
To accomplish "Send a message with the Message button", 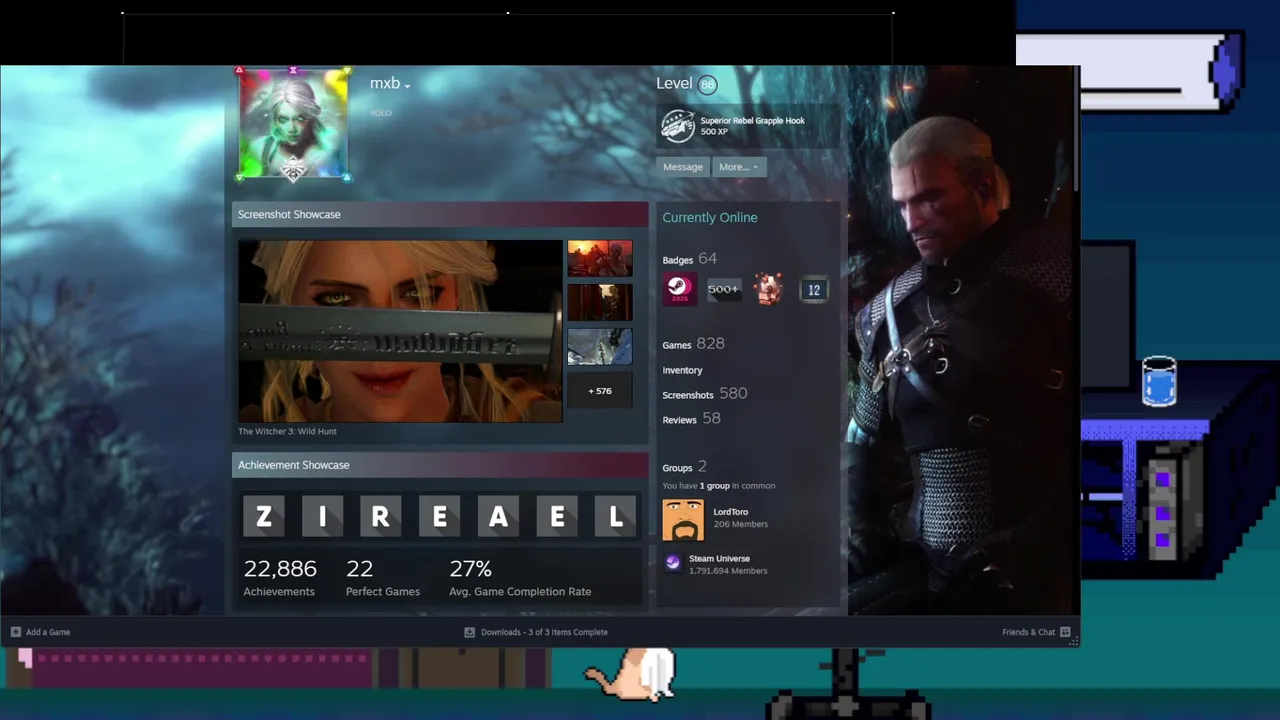I will [683, 167].
